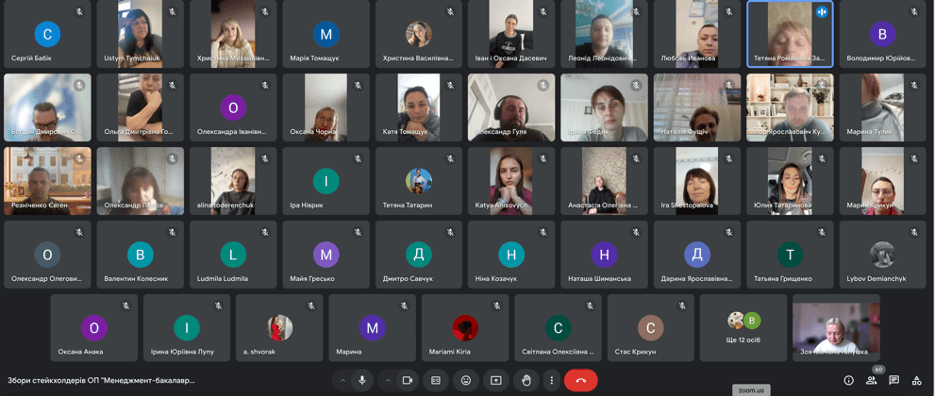Raise your hand in the meeting
The height and width of the screenshot is (396, 936).
point(526,380)
